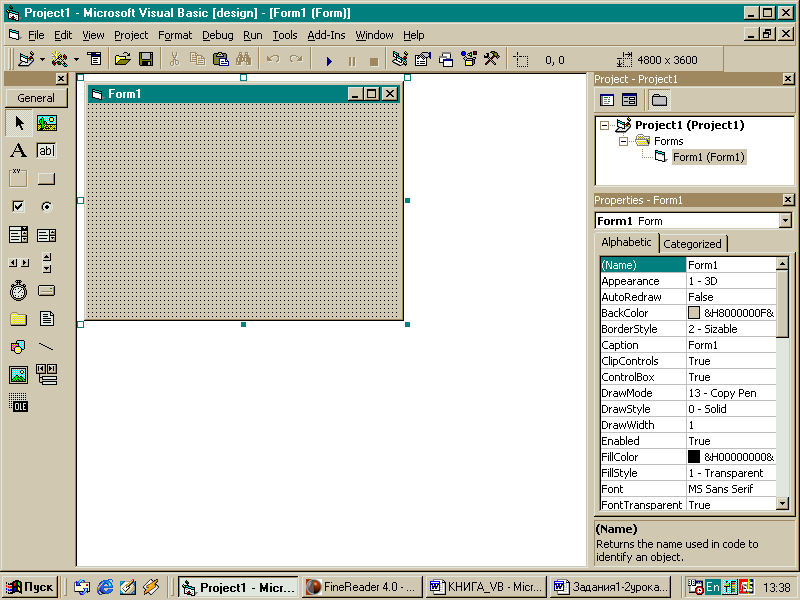800x600 pixels.
Task: Open КНИГА_VB Word taskbar button
Action: click(486, 587)
